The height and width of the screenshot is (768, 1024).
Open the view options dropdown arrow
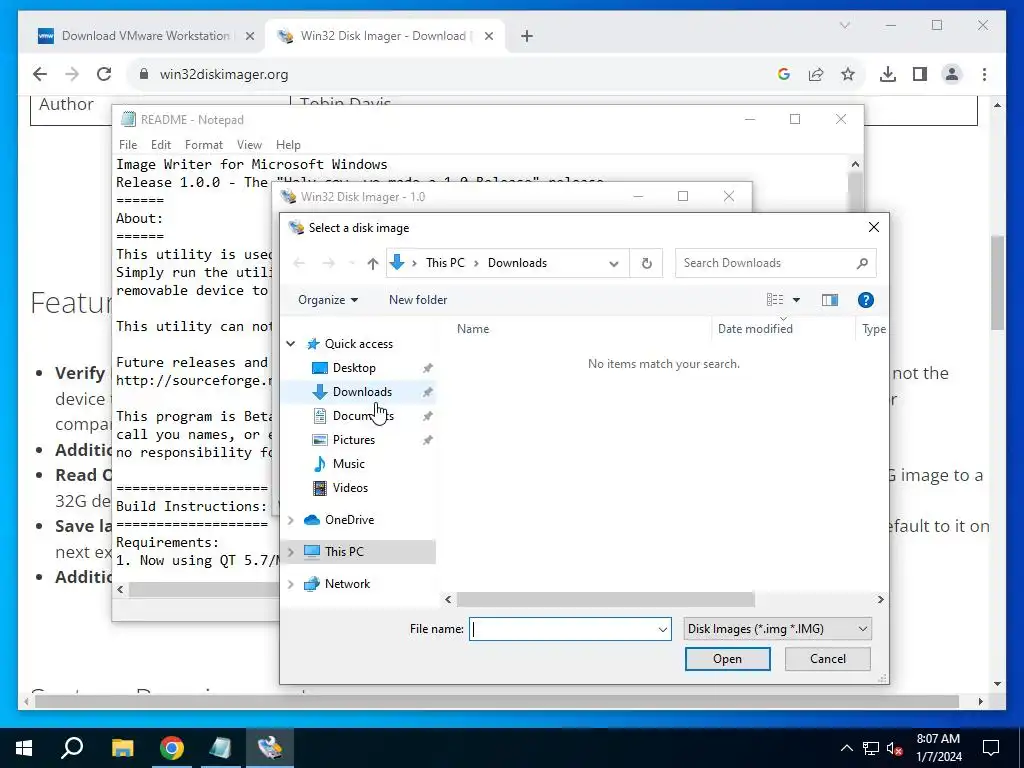coord(796,300)
